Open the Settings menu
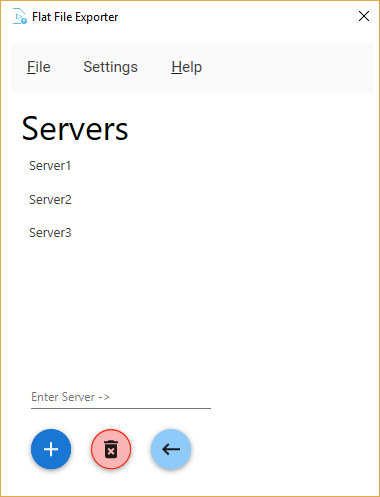The image size is (380, 497). point(110,67)
